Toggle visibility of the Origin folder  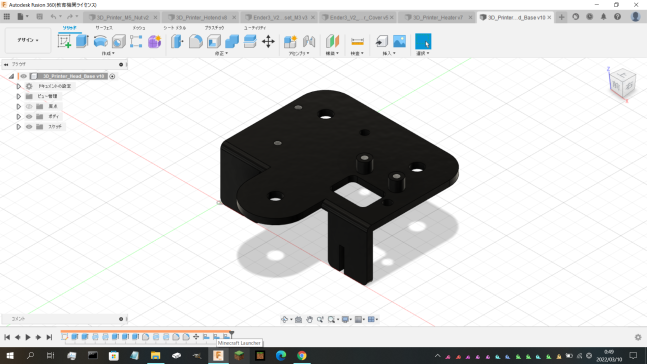pos(29,106)
